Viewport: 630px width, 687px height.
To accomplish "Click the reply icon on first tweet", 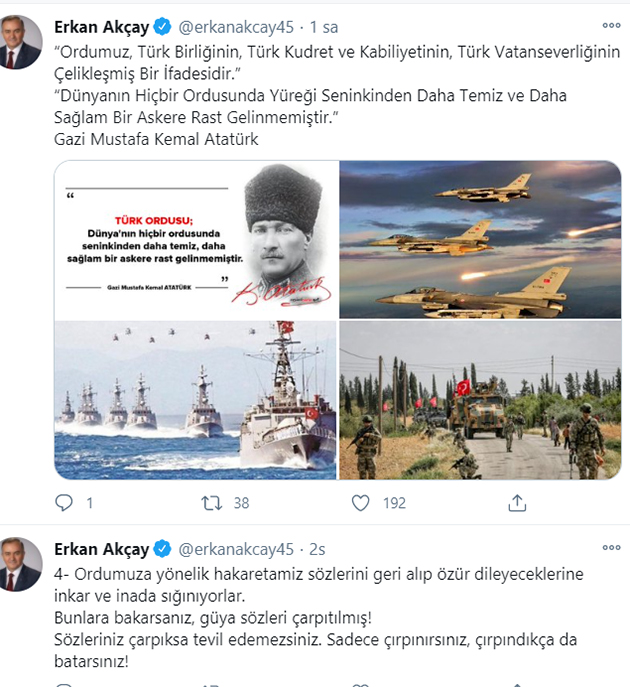I will coord(64,503).
